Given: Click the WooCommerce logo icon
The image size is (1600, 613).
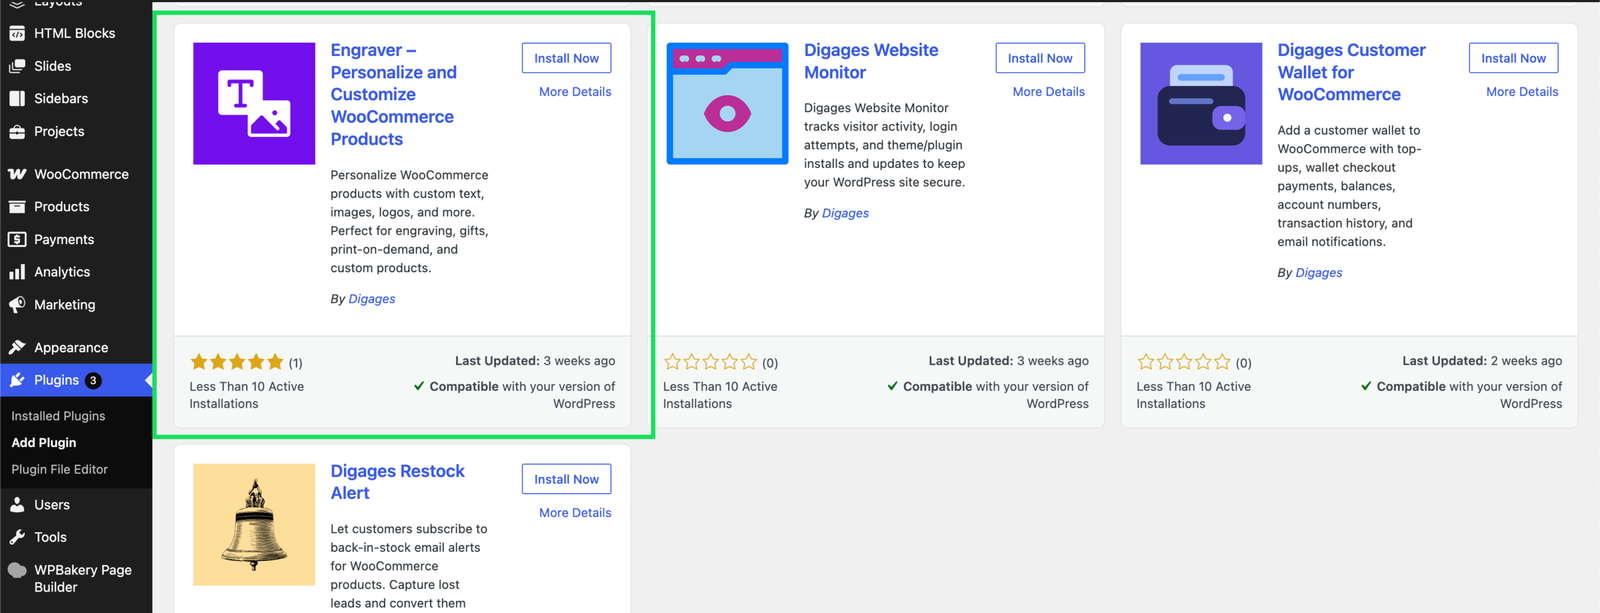Looking at the screenshot, I should pos(17,174).
